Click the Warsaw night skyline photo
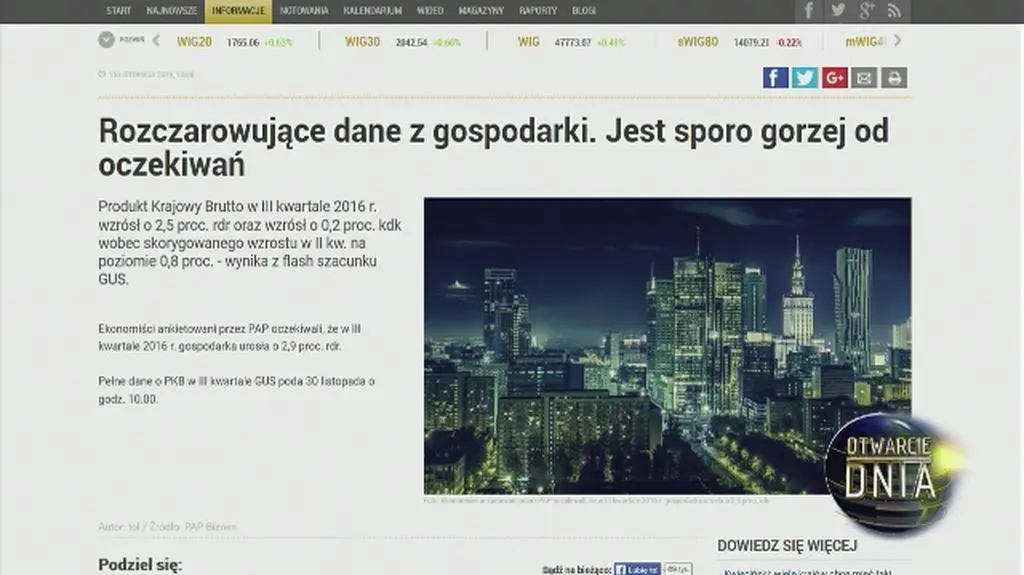The width and height of the screenshot is (1024, 575). click(667, 346)
